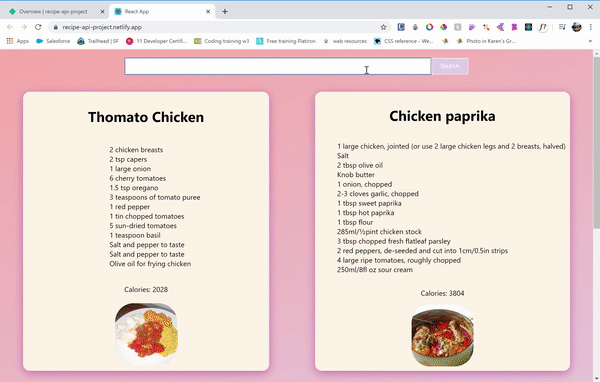Image resolution: width=600 pixels, height=382 pixels.
Task: Open the Free training Flatiron bookmark
Action: pyautogui.click(x=286, y=41)
